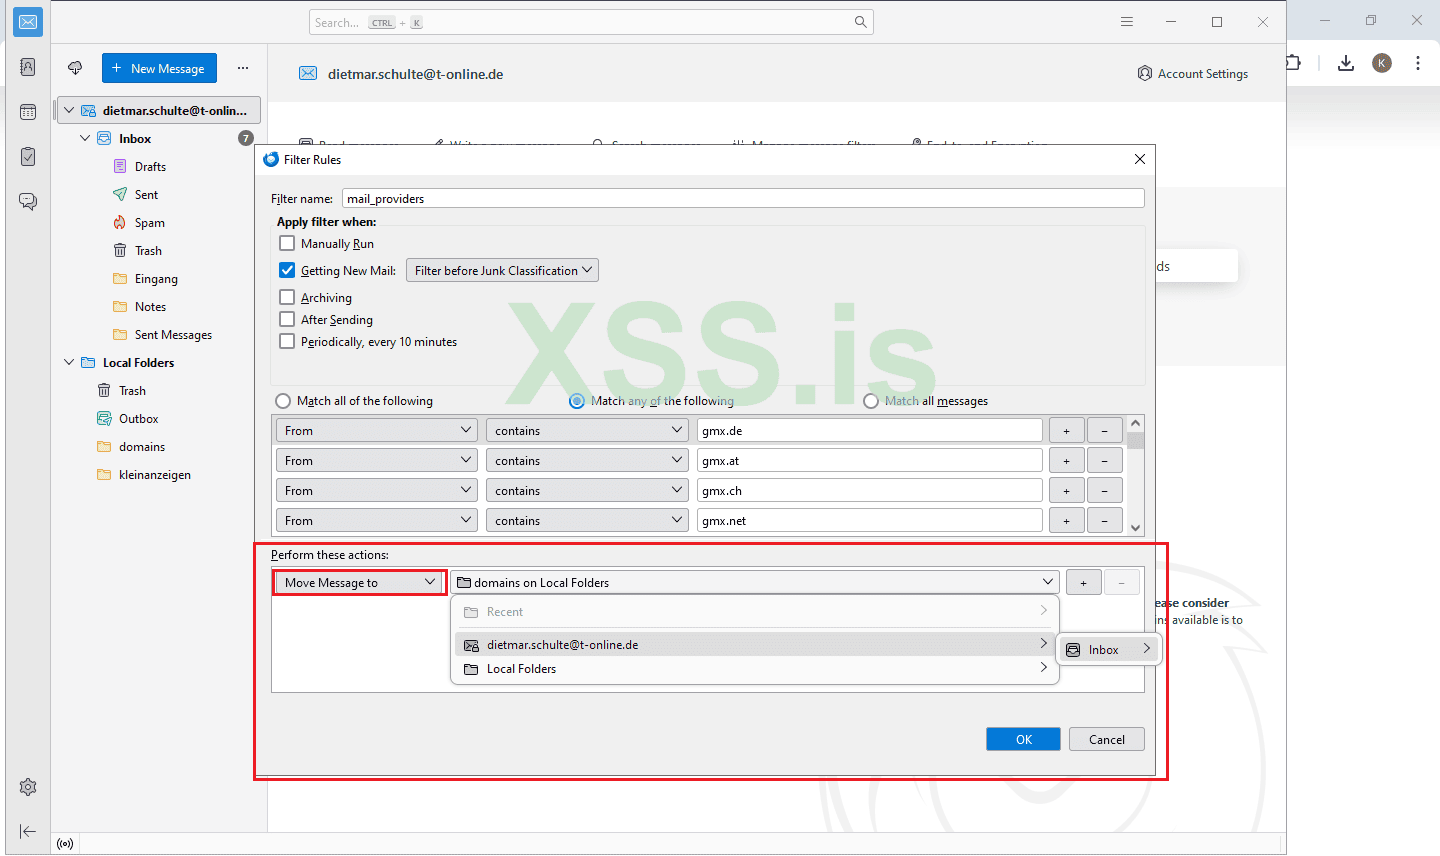Open the Move Message to action dropdown

click(360, 583)
